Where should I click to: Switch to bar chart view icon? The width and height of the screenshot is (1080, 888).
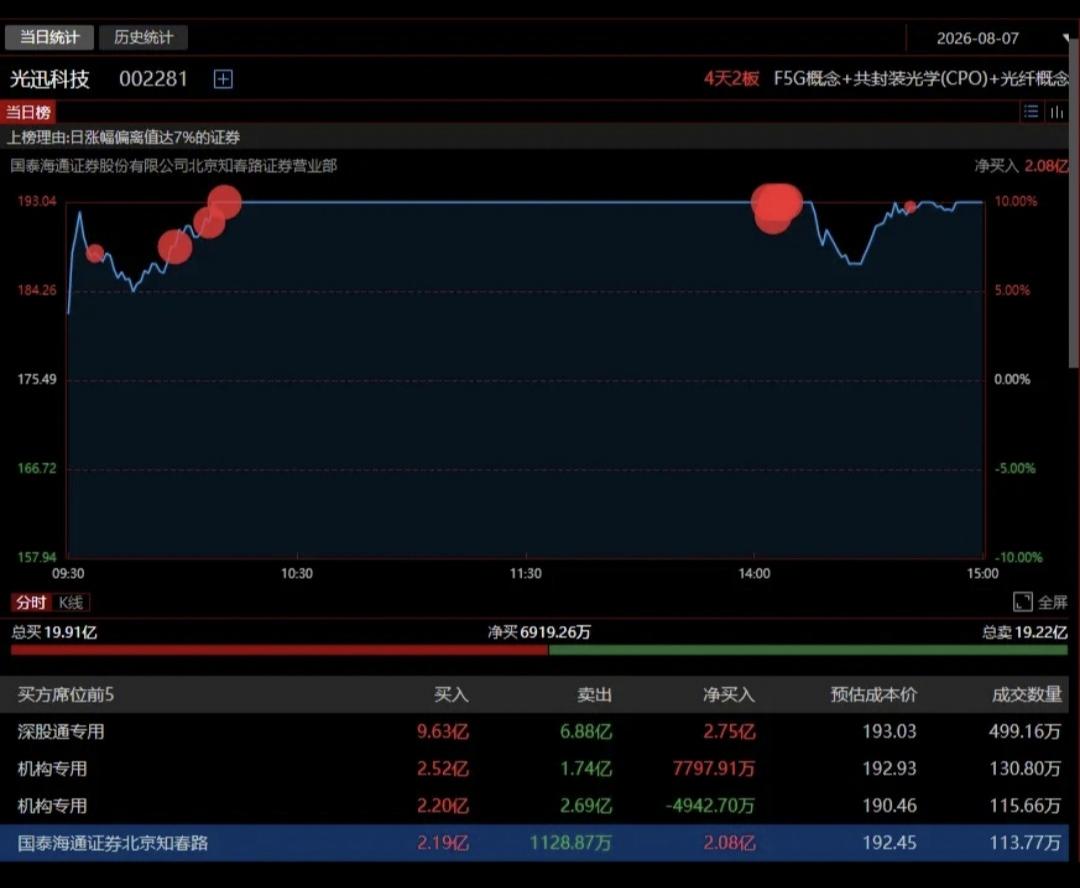(1057, 112)
